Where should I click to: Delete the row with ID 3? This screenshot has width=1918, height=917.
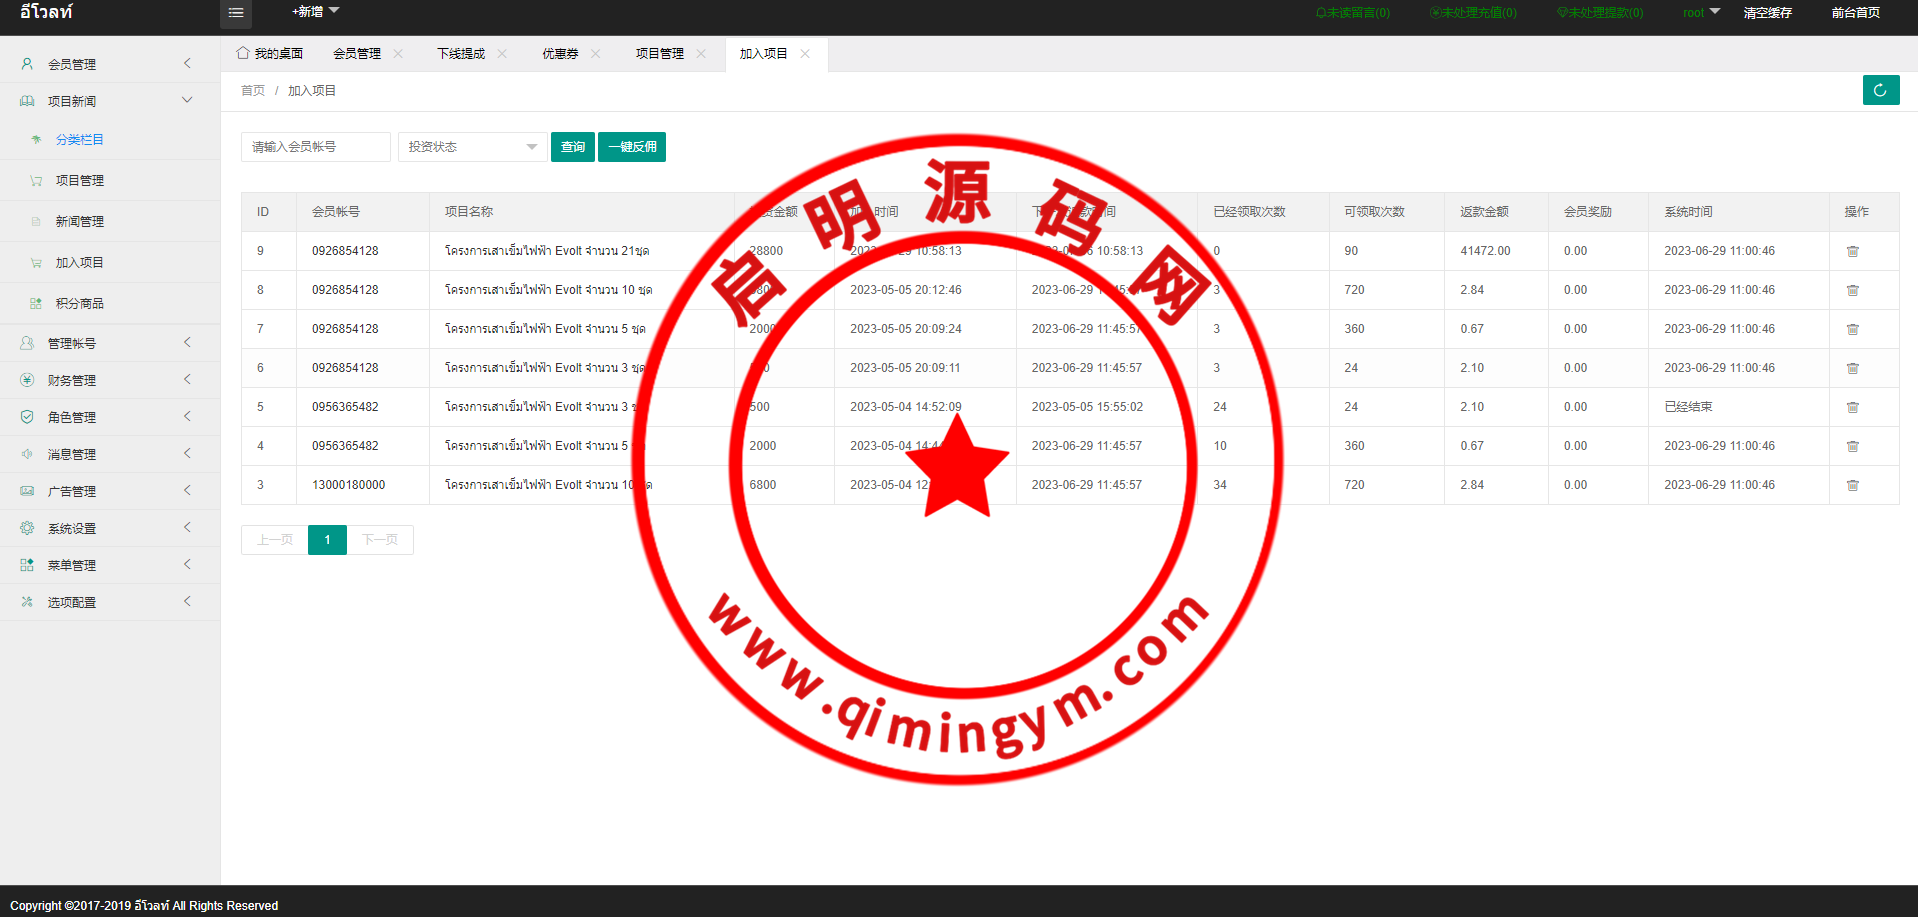1852,485
